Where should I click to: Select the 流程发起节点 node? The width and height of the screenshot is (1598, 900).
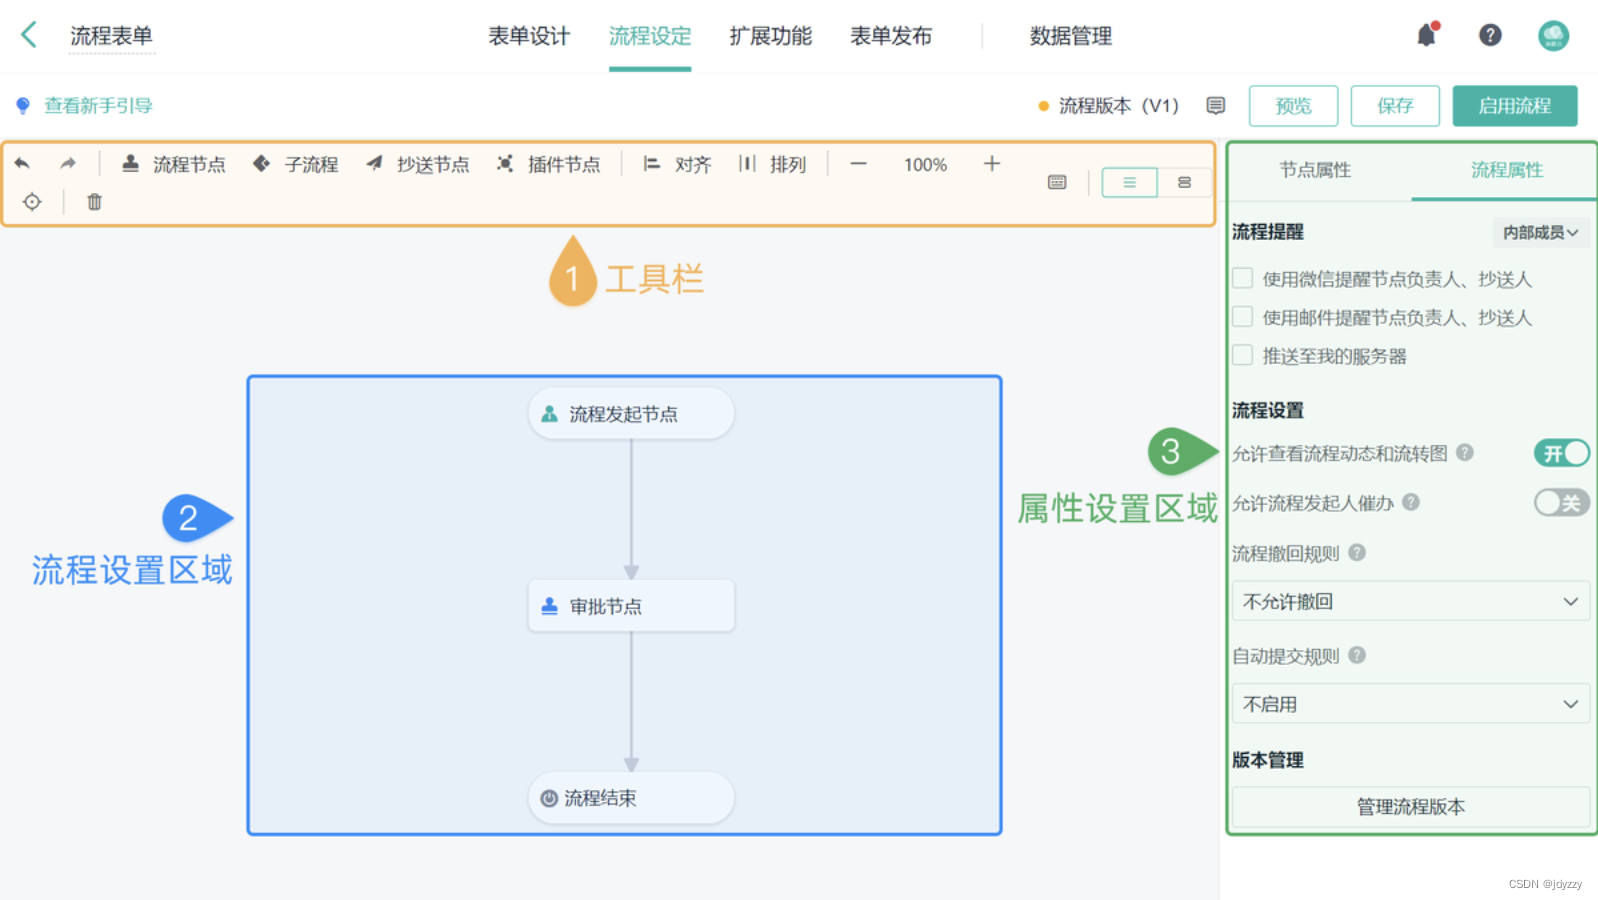click(631, 413)
